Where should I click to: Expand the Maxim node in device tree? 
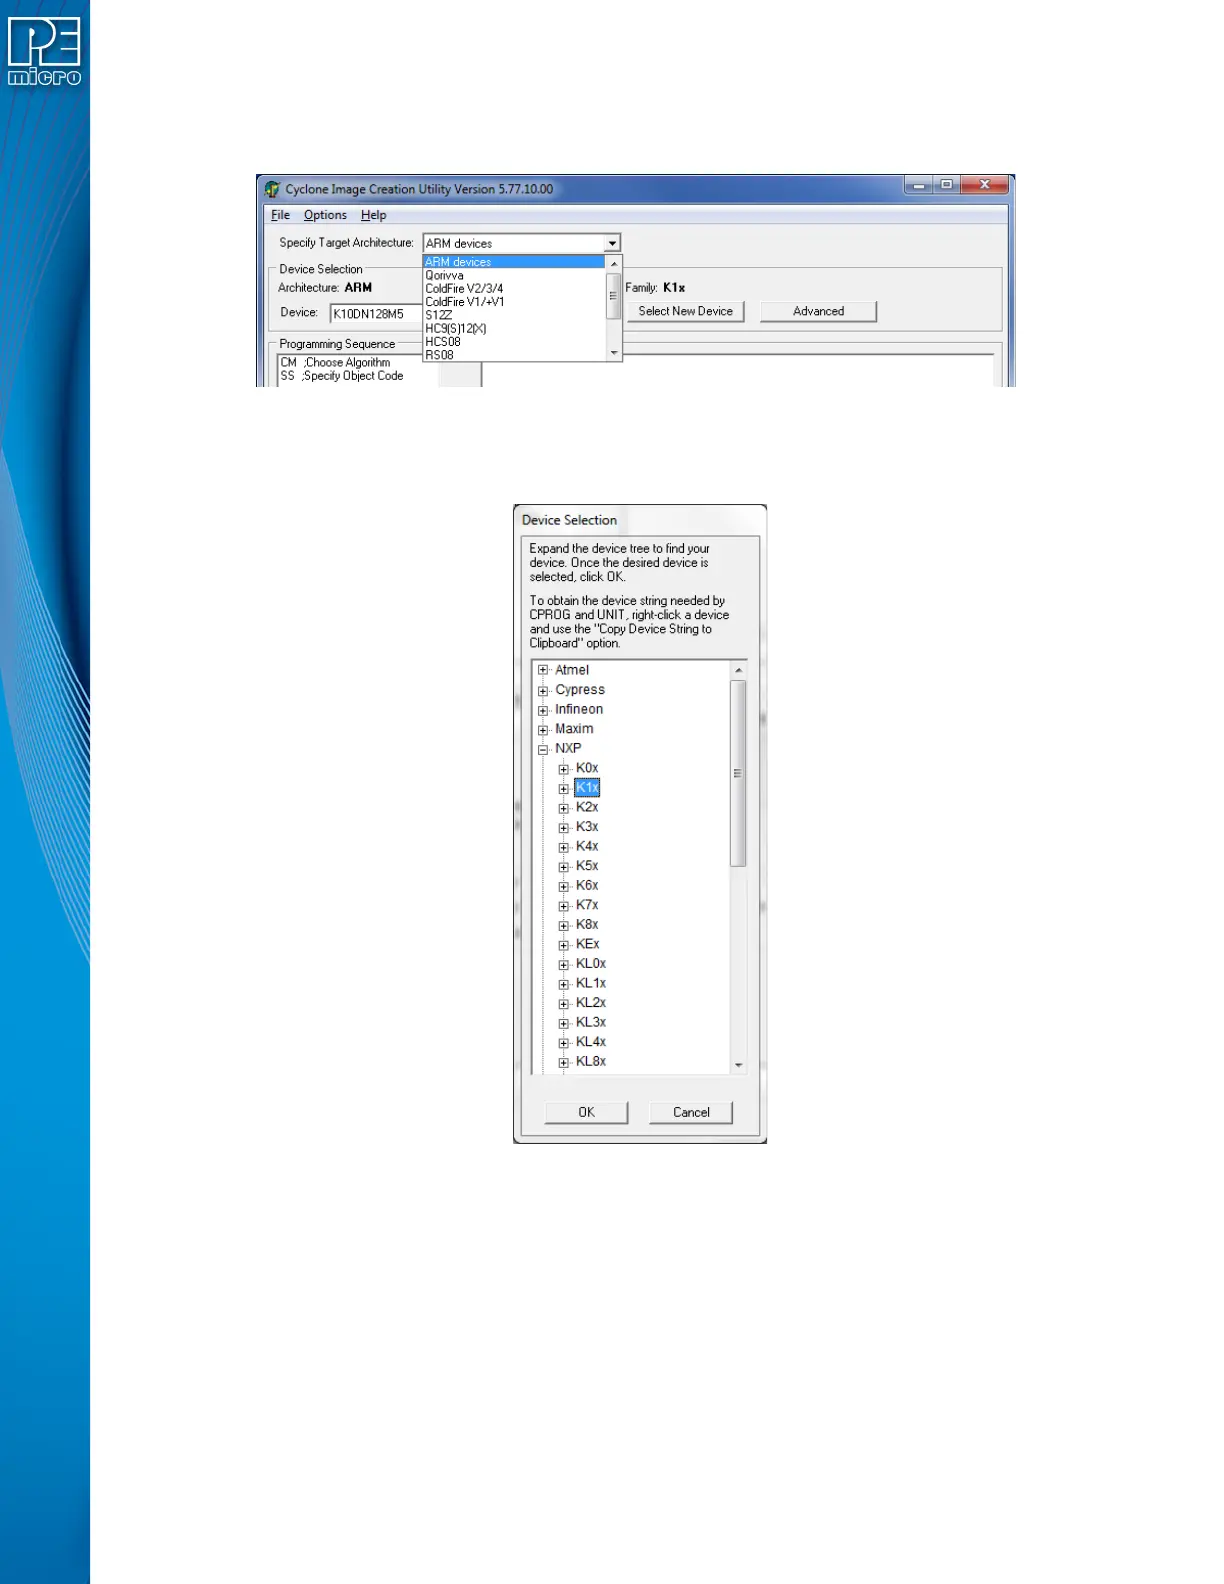[x=543, y=729]
